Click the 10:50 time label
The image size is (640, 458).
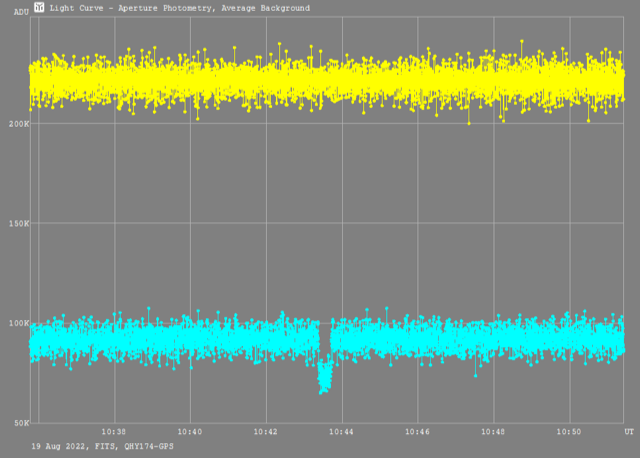pos(569,432)
